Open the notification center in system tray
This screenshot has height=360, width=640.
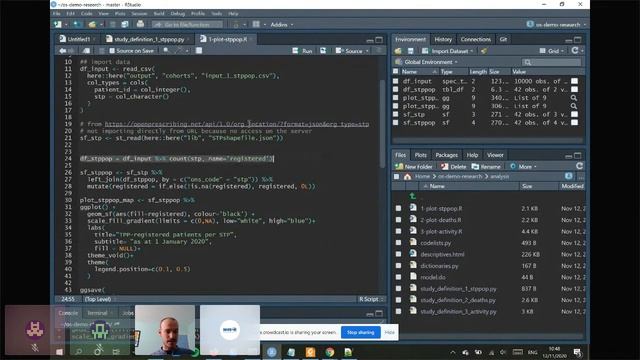[577, 352]
